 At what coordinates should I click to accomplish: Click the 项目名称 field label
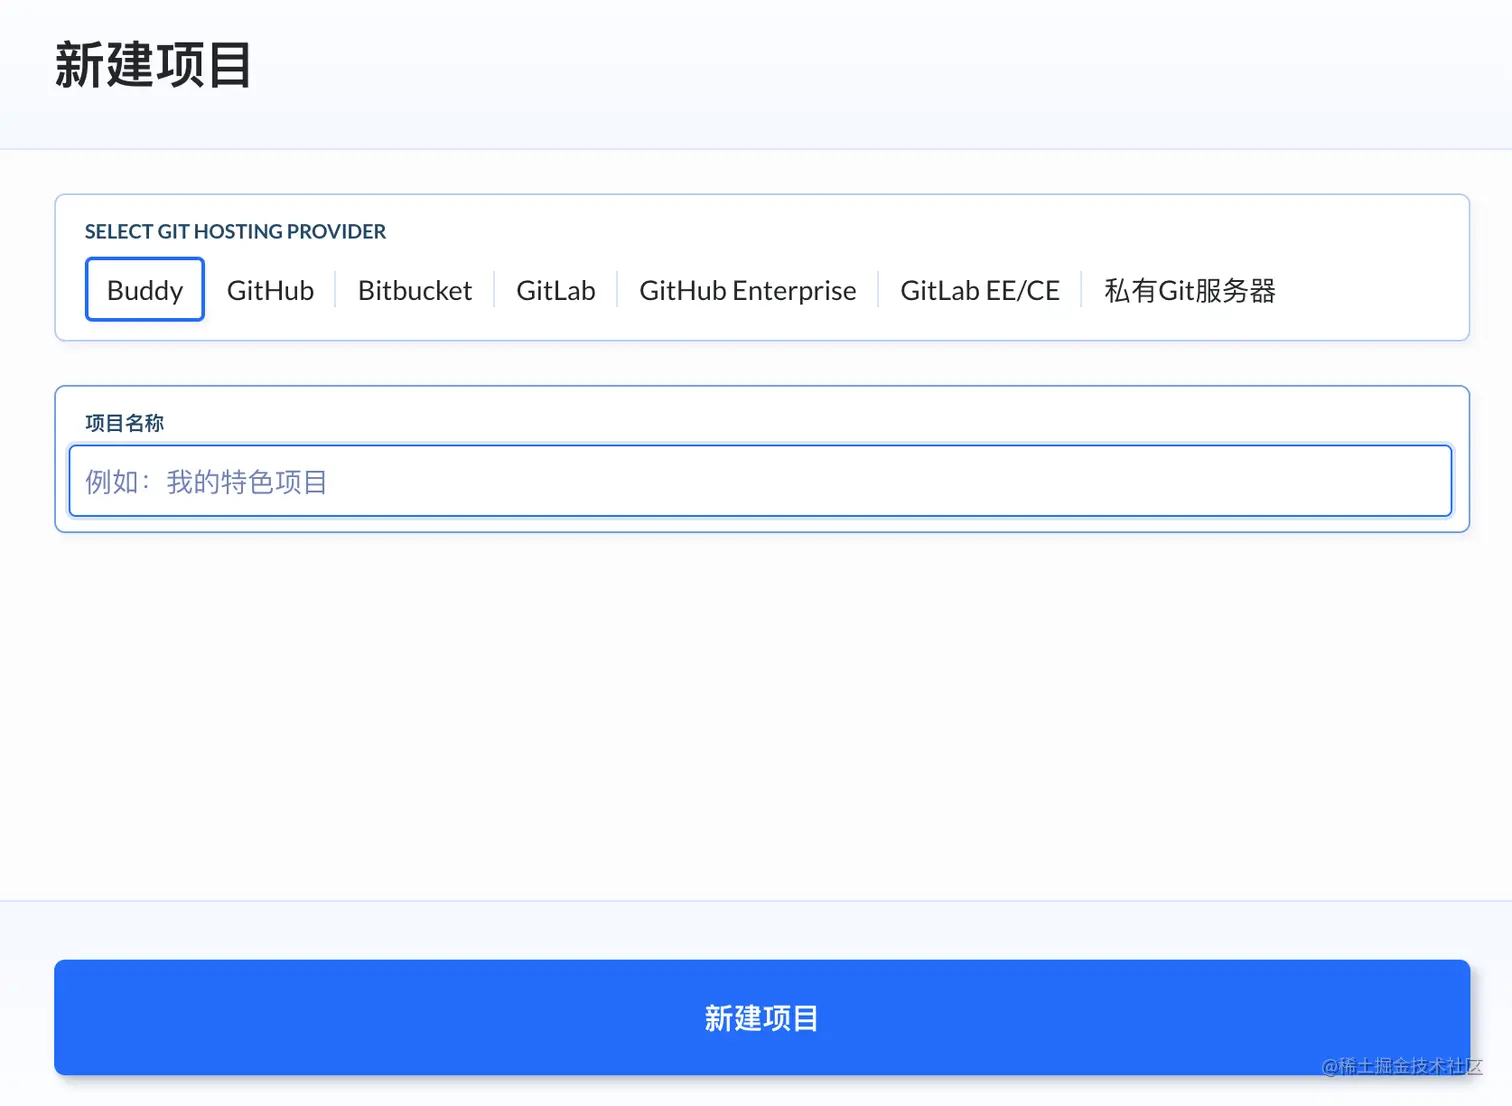pyautogui.click(x=124, y=423)
